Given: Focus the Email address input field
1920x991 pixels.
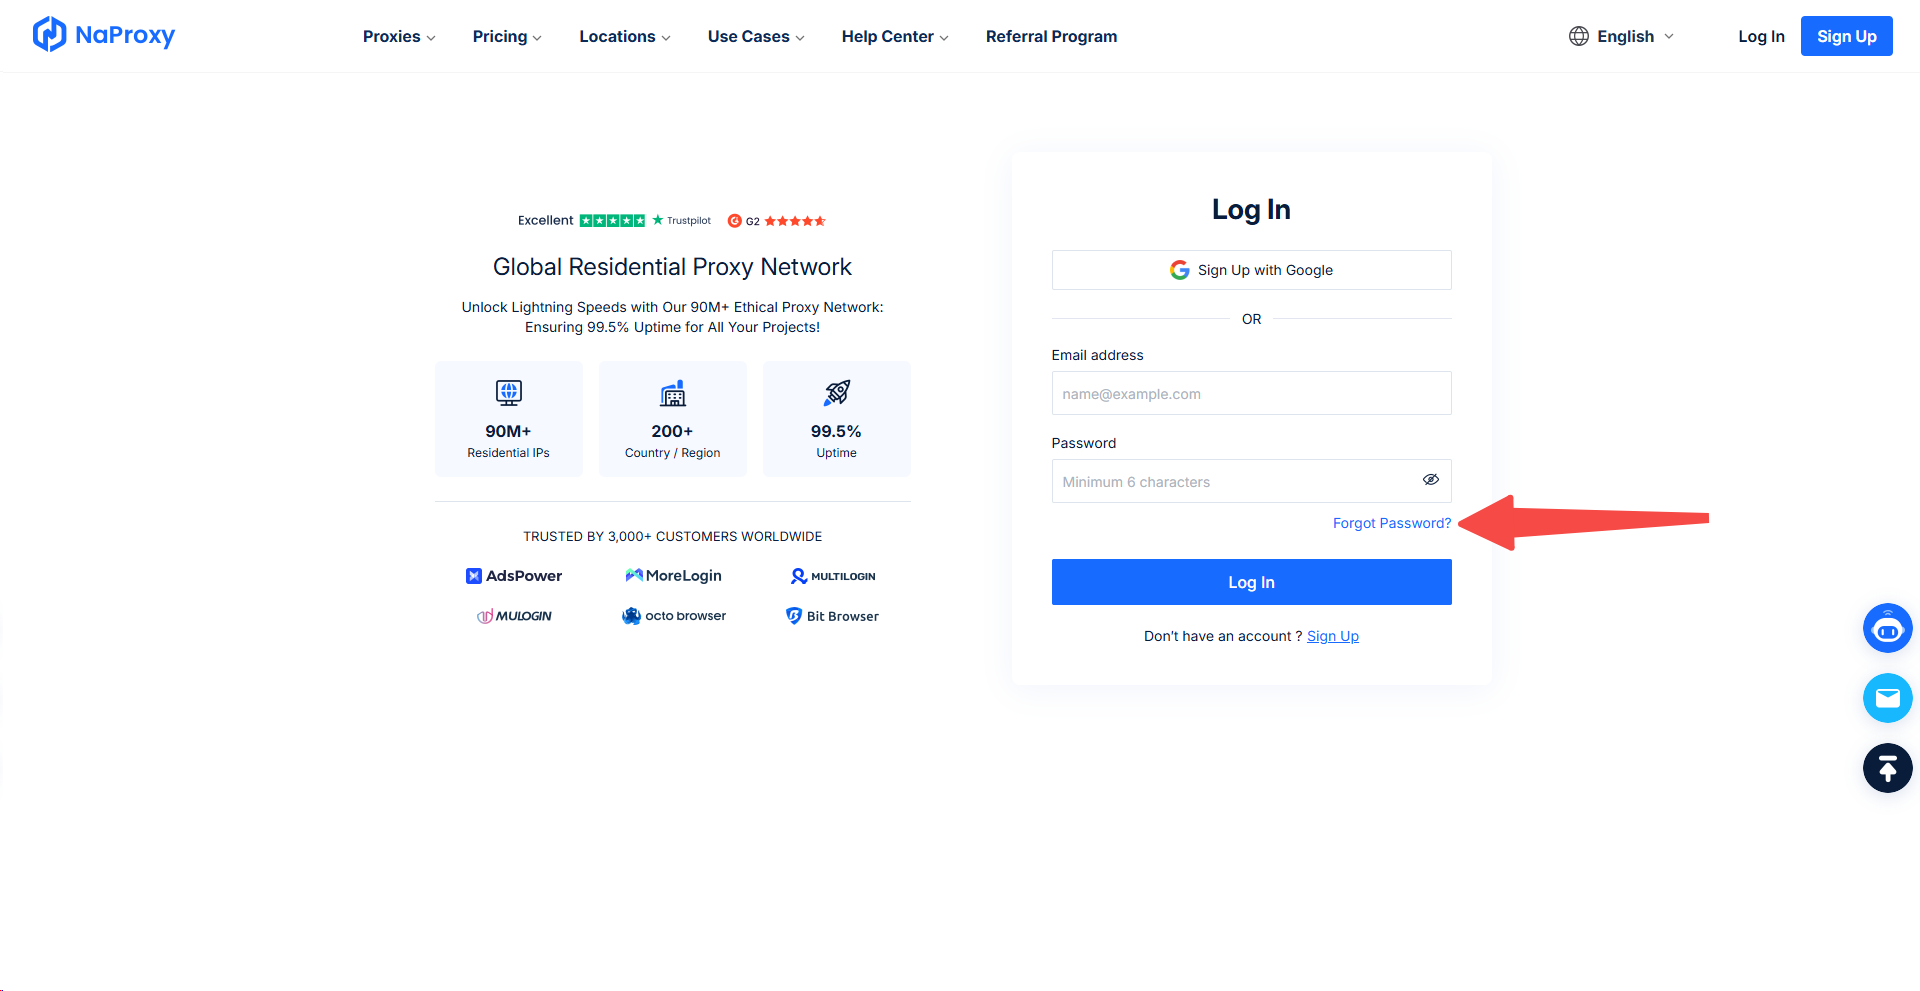Looking at the screenshot, I should [1251, 393].
